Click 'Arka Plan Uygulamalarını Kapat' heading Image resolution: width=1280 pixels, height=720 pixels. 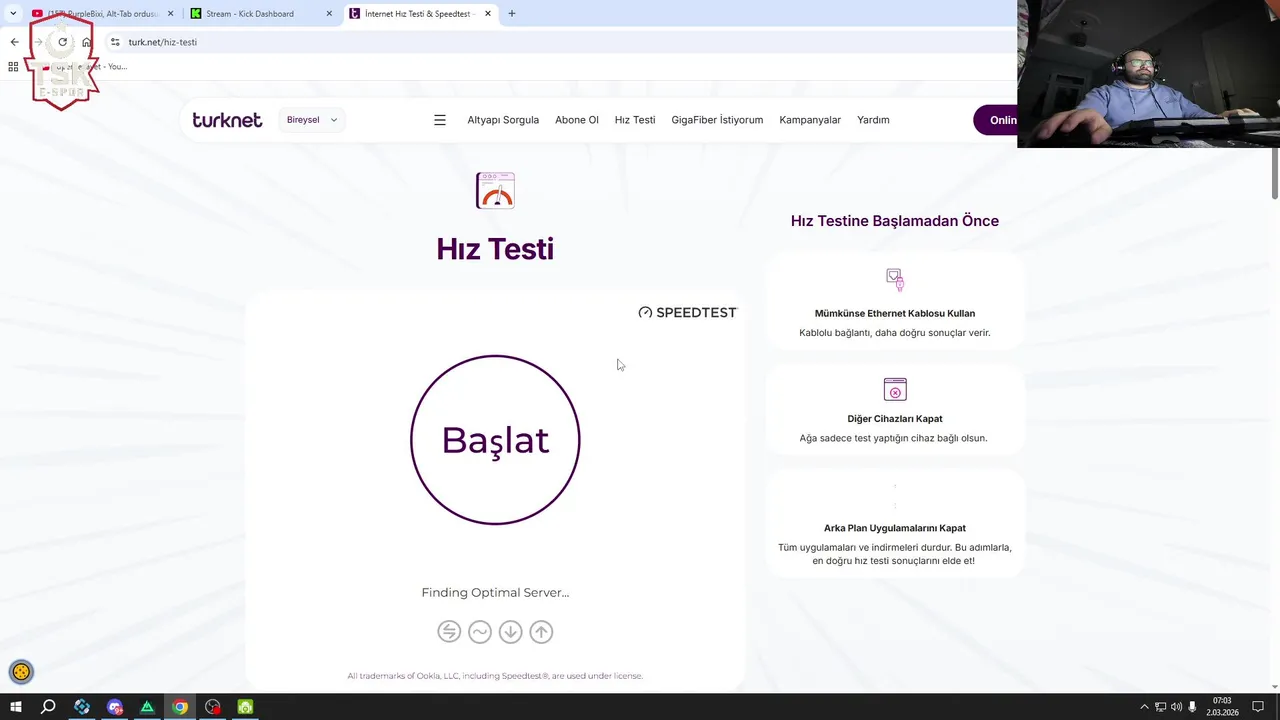pyautogui.click(x=895, y=528)
